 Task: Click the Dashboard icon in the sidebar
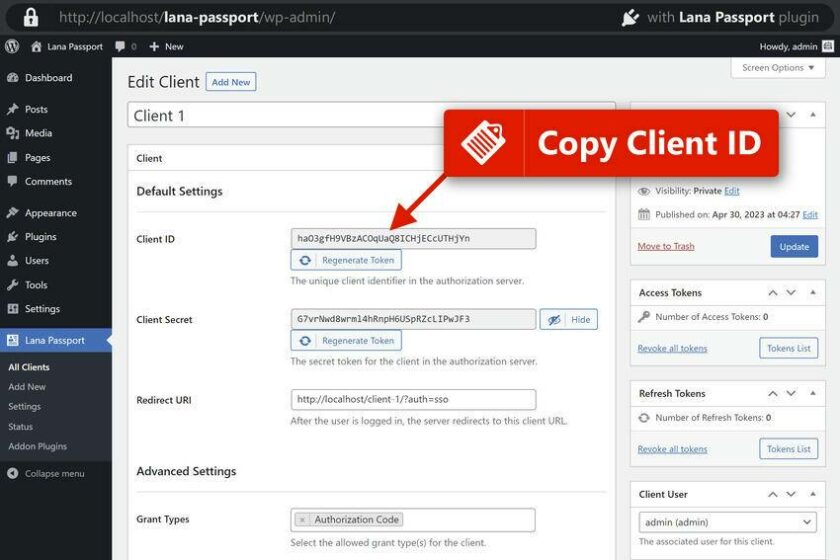pos(12,78)
